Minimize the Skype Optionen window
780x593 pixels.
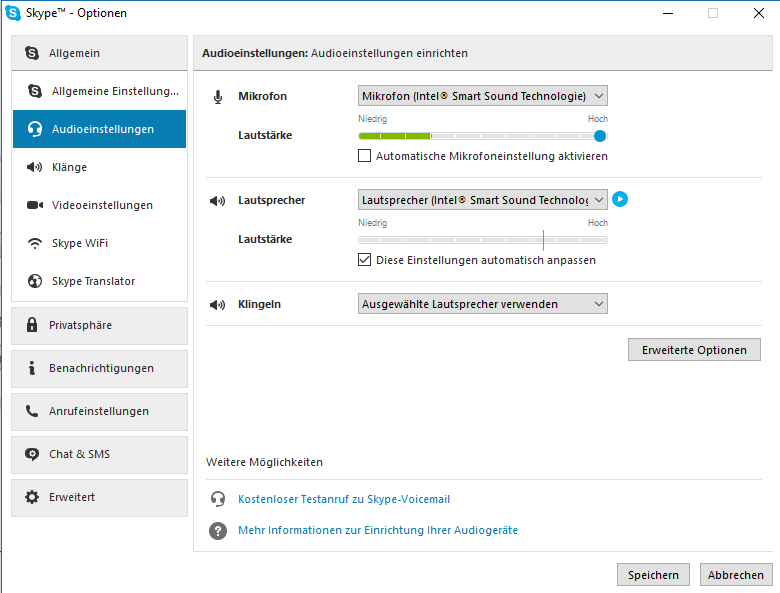(x=668, y=13)
